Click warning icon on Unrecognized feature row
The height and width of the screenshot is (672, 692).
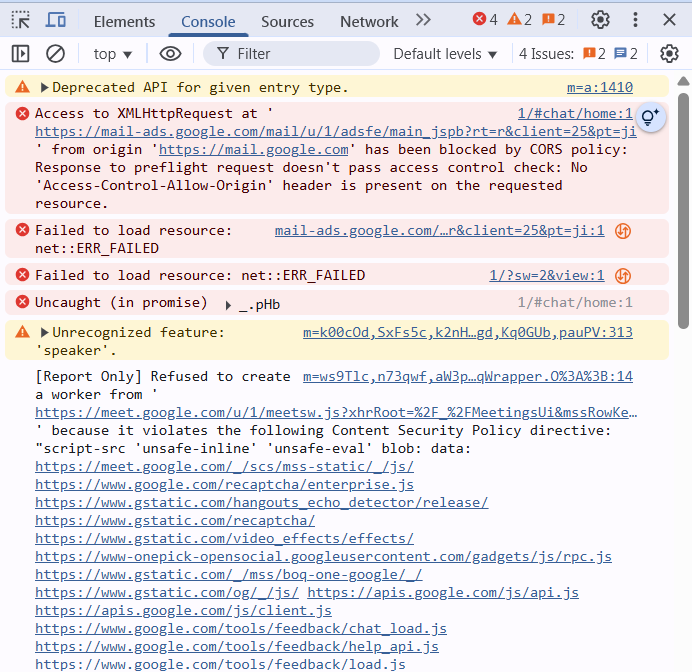pyautogui.click(x=23, y=332)
